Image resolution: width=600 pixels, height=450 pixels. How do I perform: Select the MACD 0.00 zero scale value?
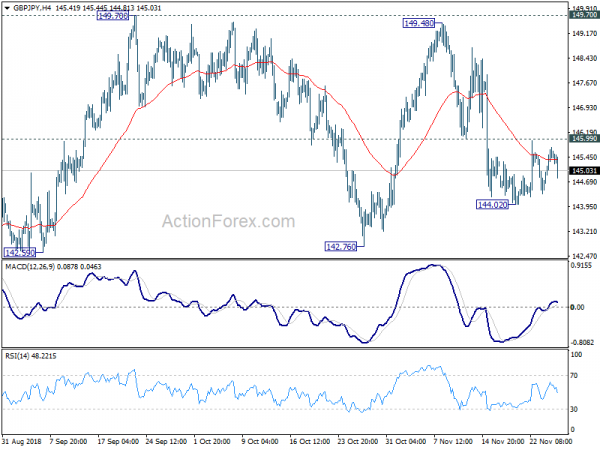[x=577, y=307]
